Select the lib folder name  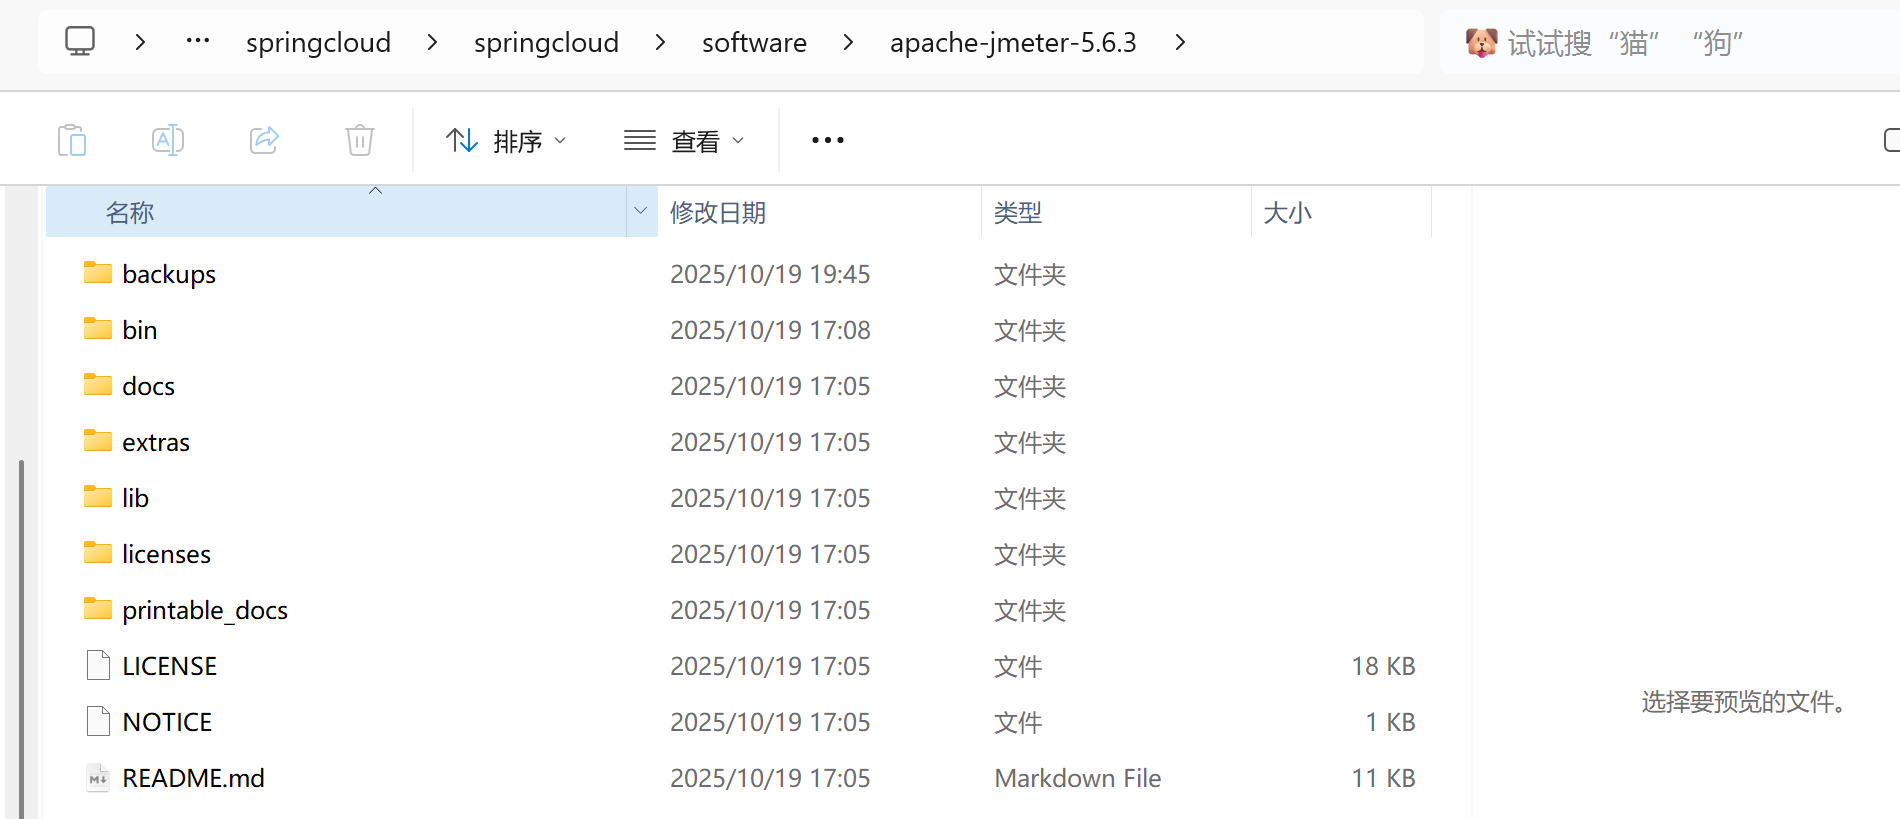coord(135,498)
